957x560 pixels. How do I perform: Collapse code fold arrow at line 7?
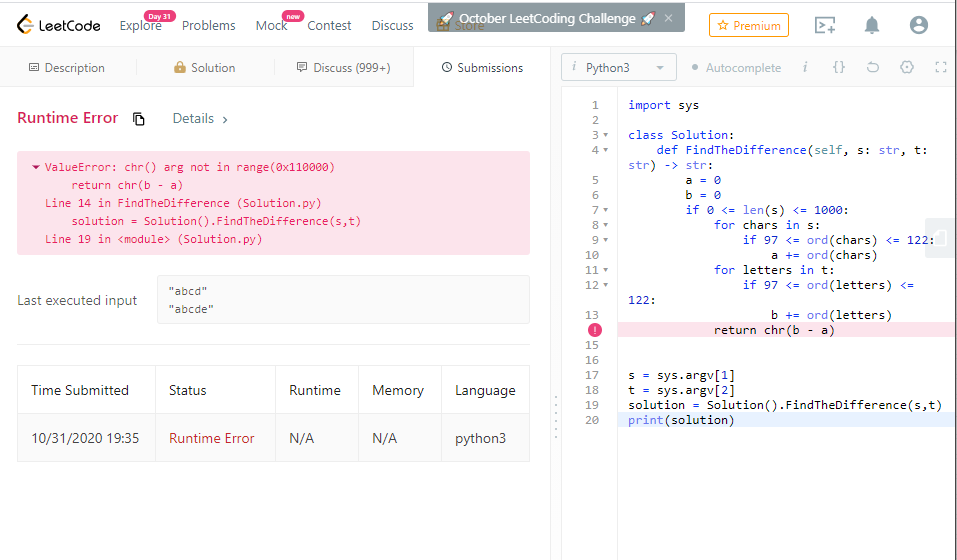click(605, 210)
